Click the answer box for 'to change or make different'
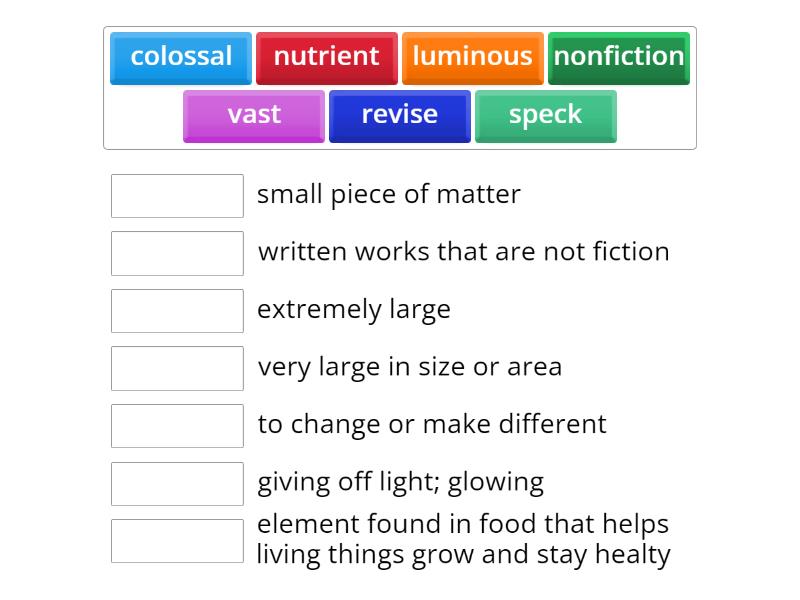 (177, 425)
